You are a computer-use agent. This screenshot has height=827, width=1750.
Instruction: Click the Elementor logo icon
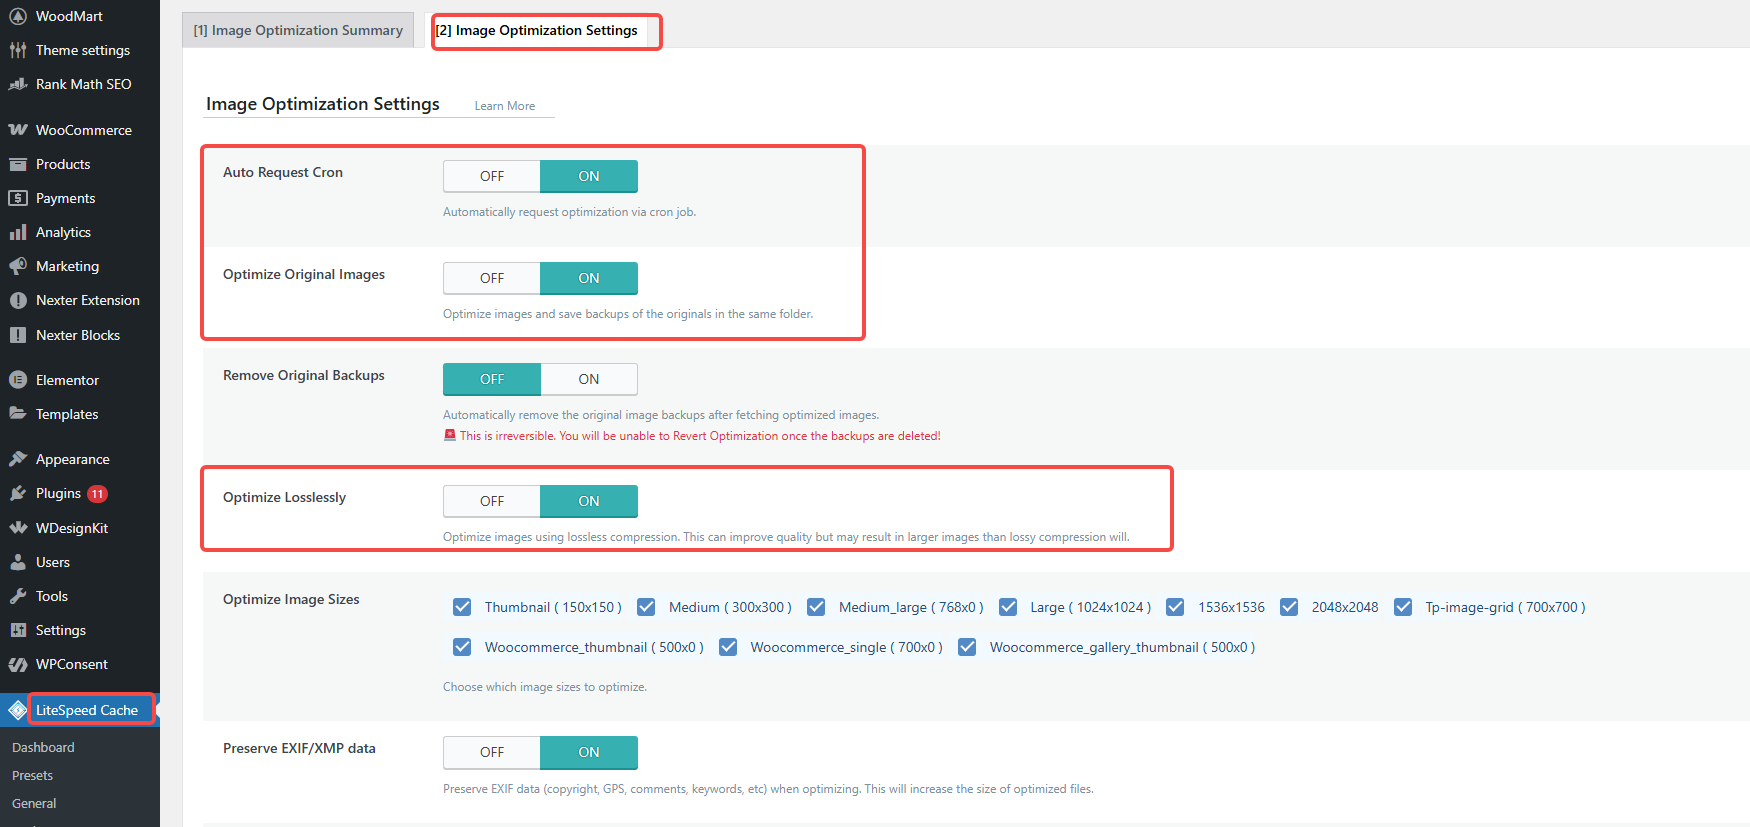(x=18, y=380)
